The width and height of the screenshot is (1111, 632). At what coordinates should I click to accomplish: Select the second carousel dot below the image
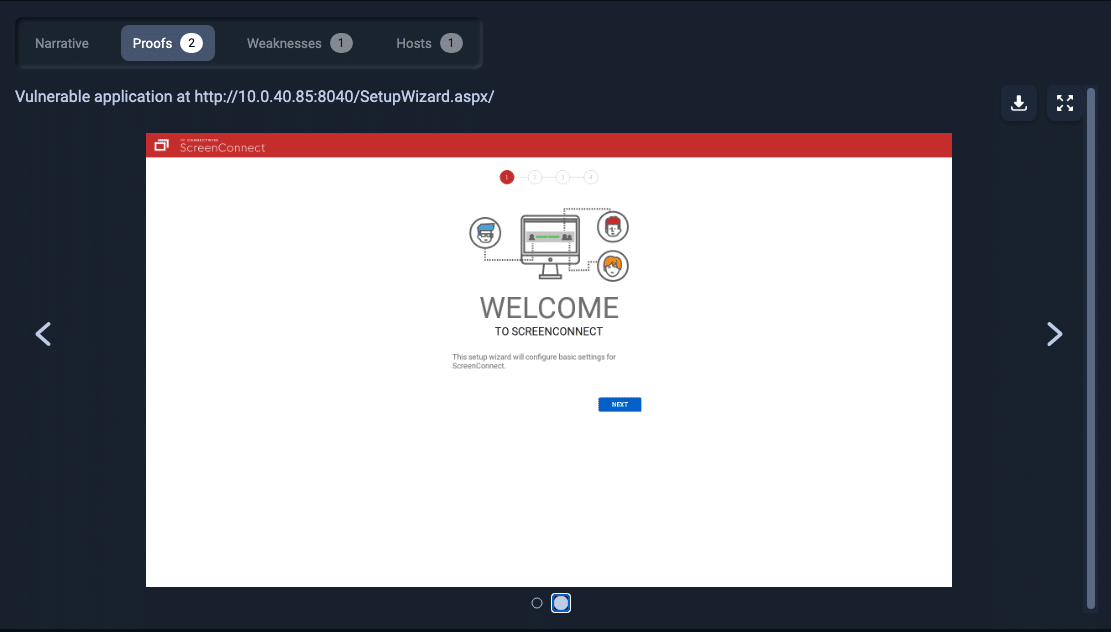[560, 602]
